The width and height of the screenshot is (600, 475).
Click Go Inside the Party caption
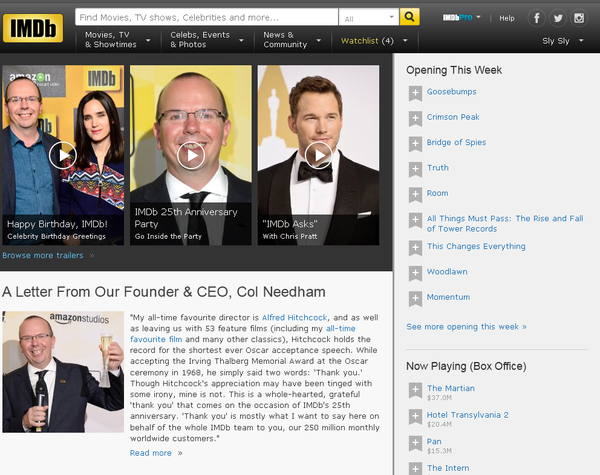(168, 236)
